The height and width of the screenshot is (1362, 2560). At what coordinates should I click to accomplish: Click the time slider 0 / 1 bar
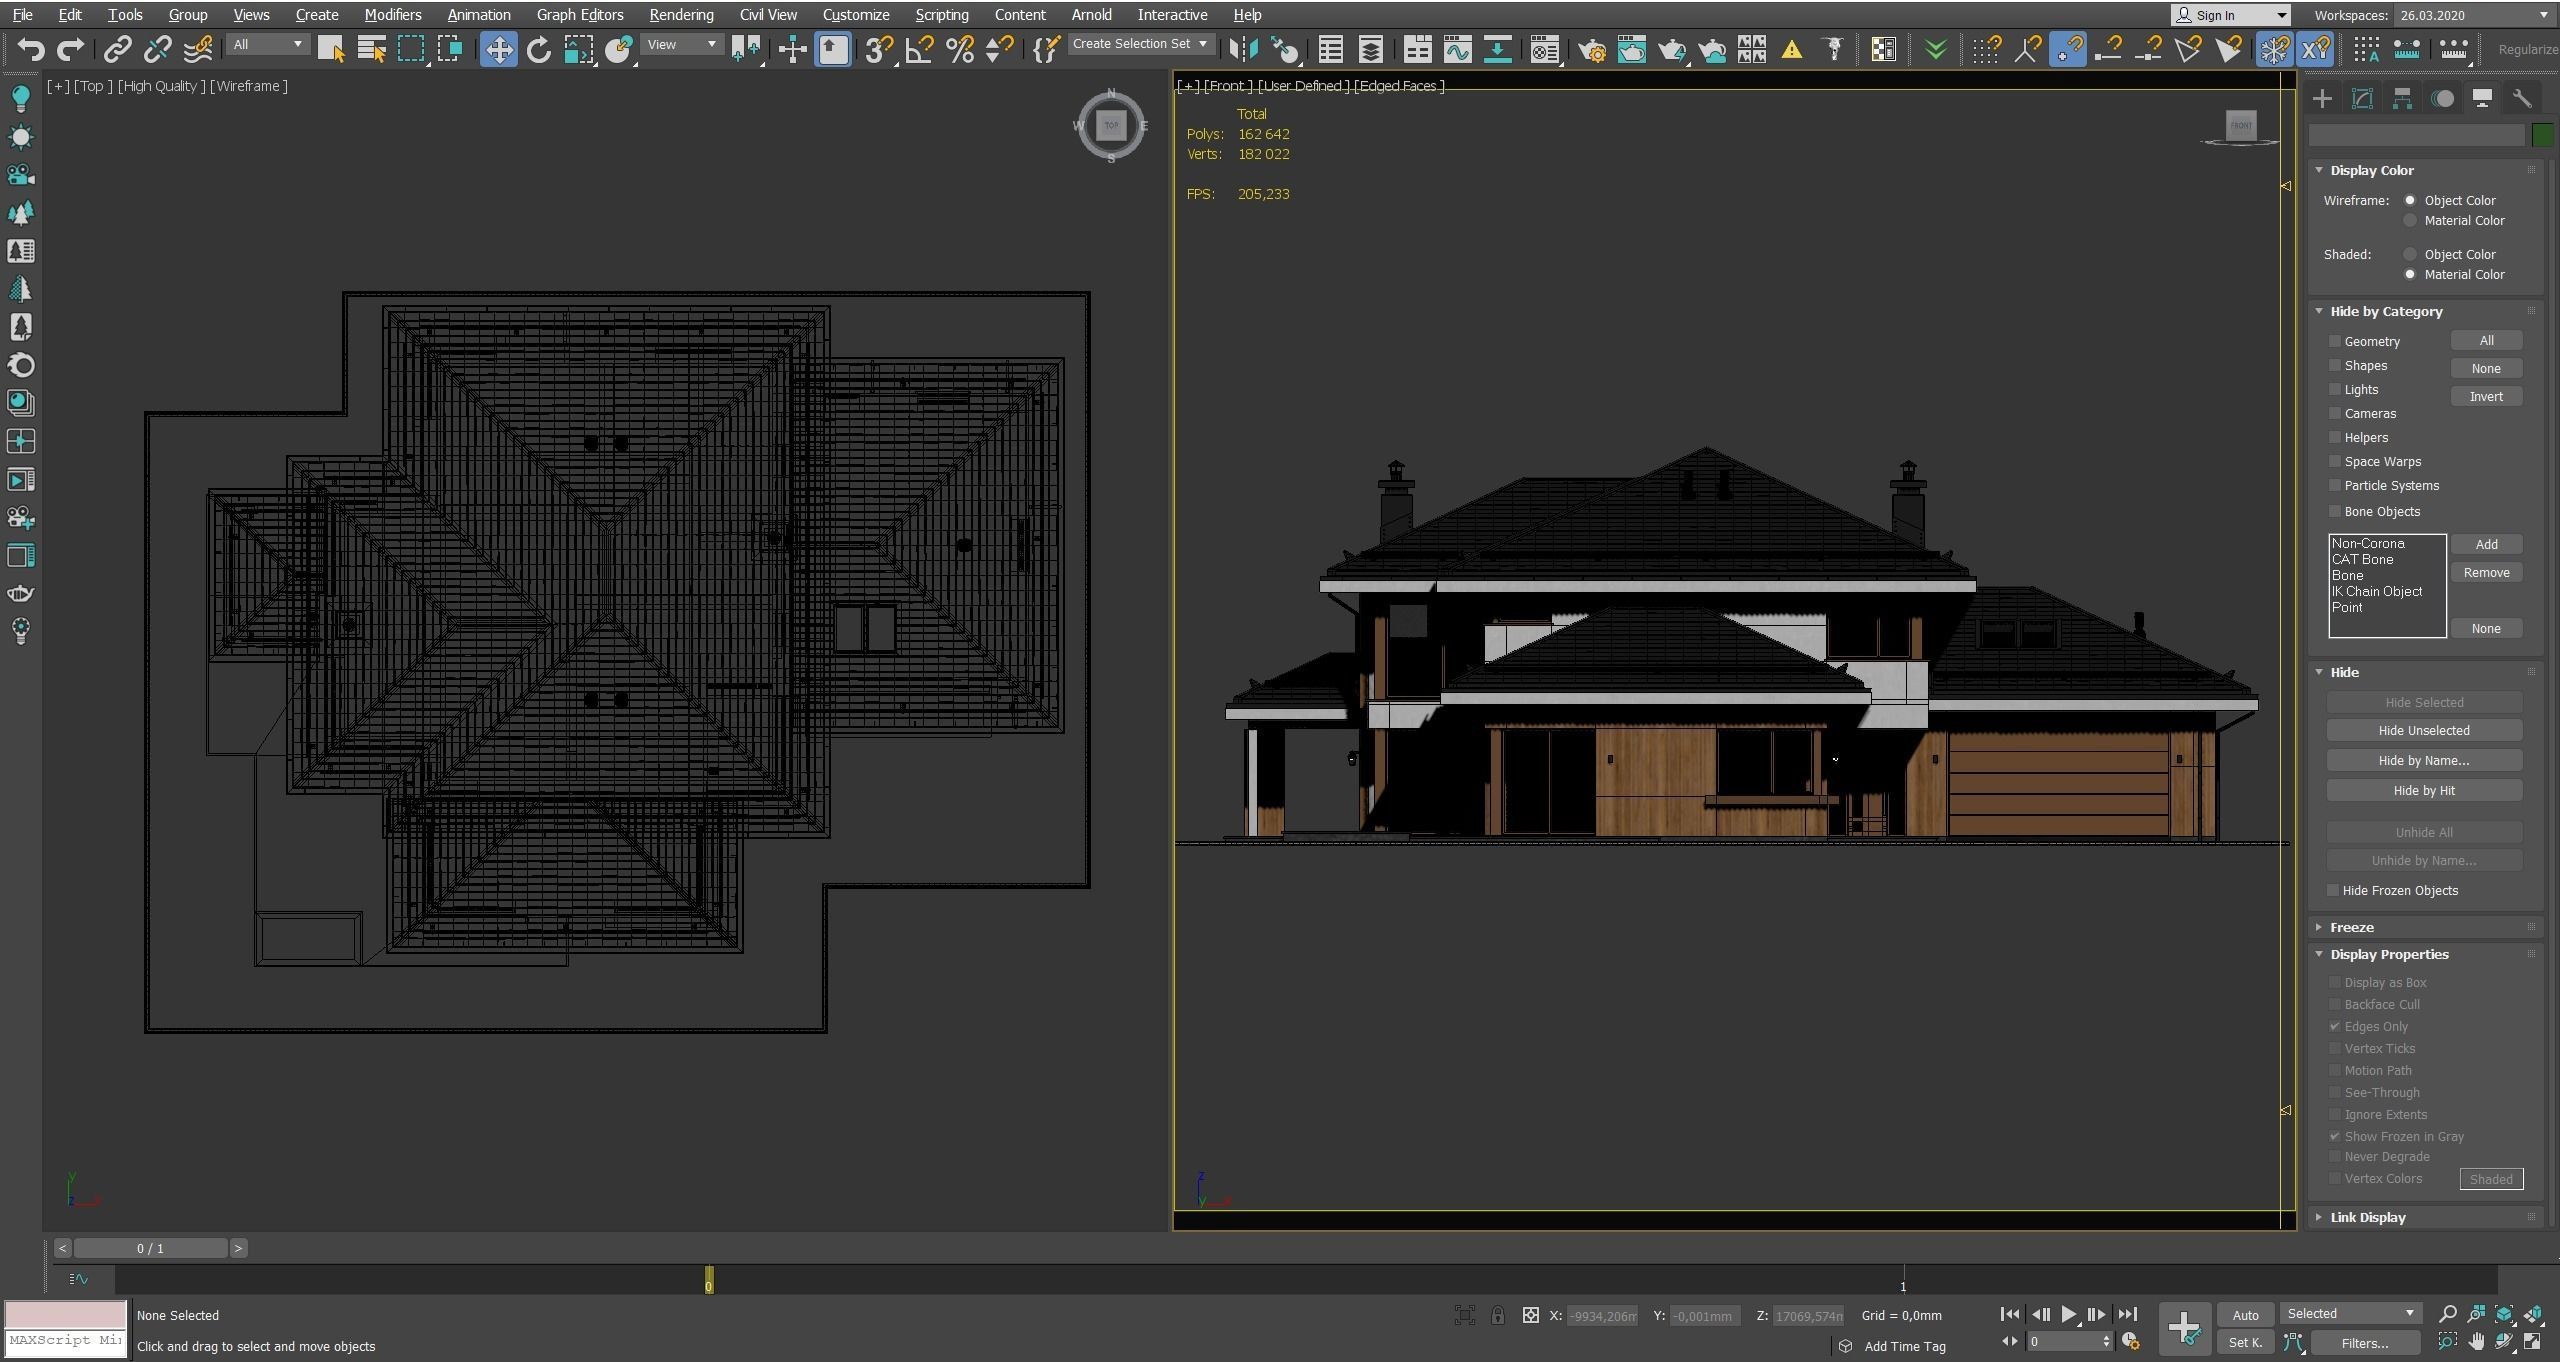(x=150, y=1248)
